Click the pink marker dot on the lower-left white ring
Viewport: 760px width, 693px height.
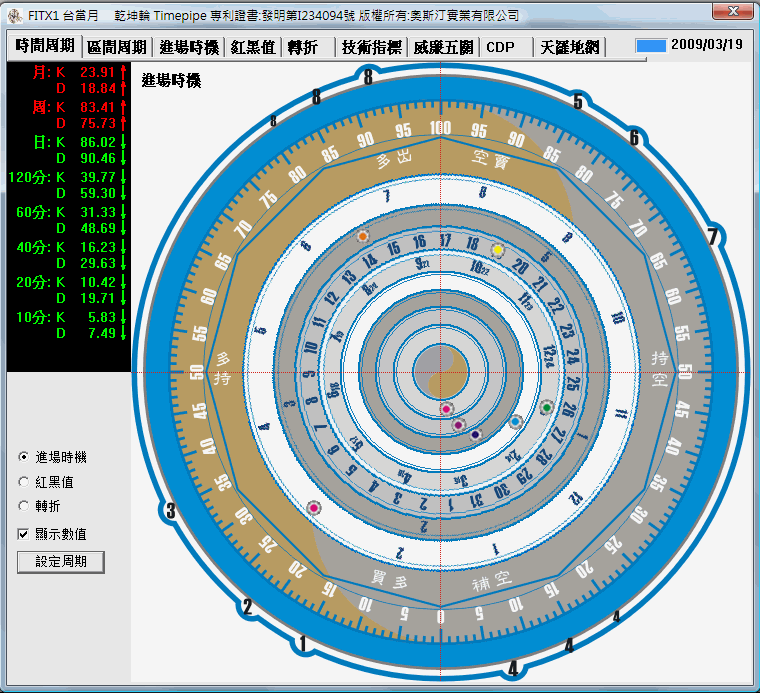314,508
